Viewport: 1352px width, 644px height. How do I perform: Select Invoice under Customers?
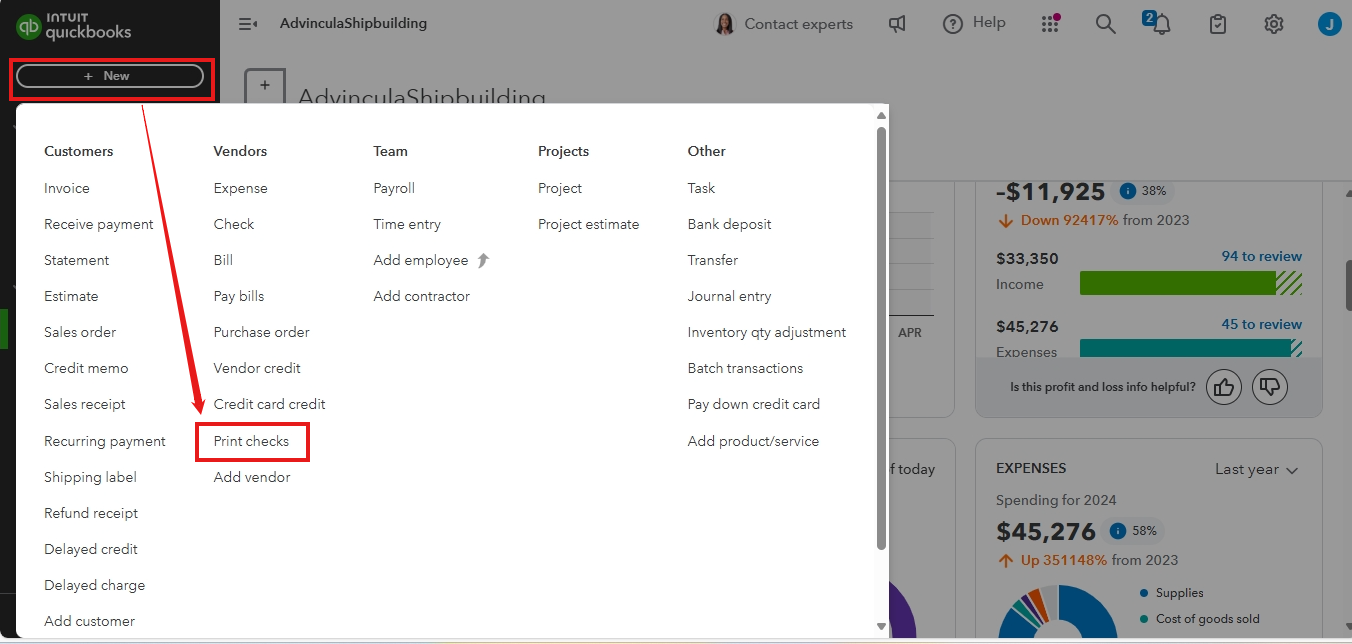[x=67, y=188]
